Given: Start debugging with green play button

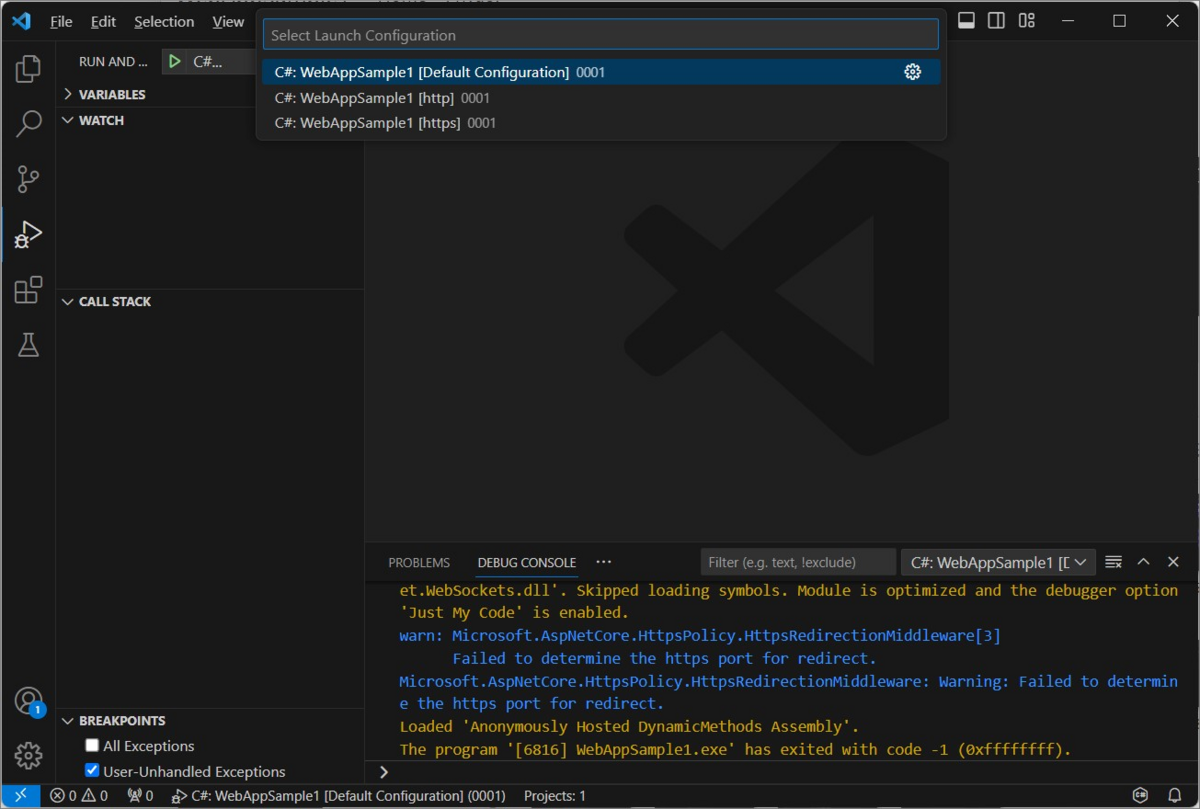Looking at the screenshot, I should tap(175, 61).
